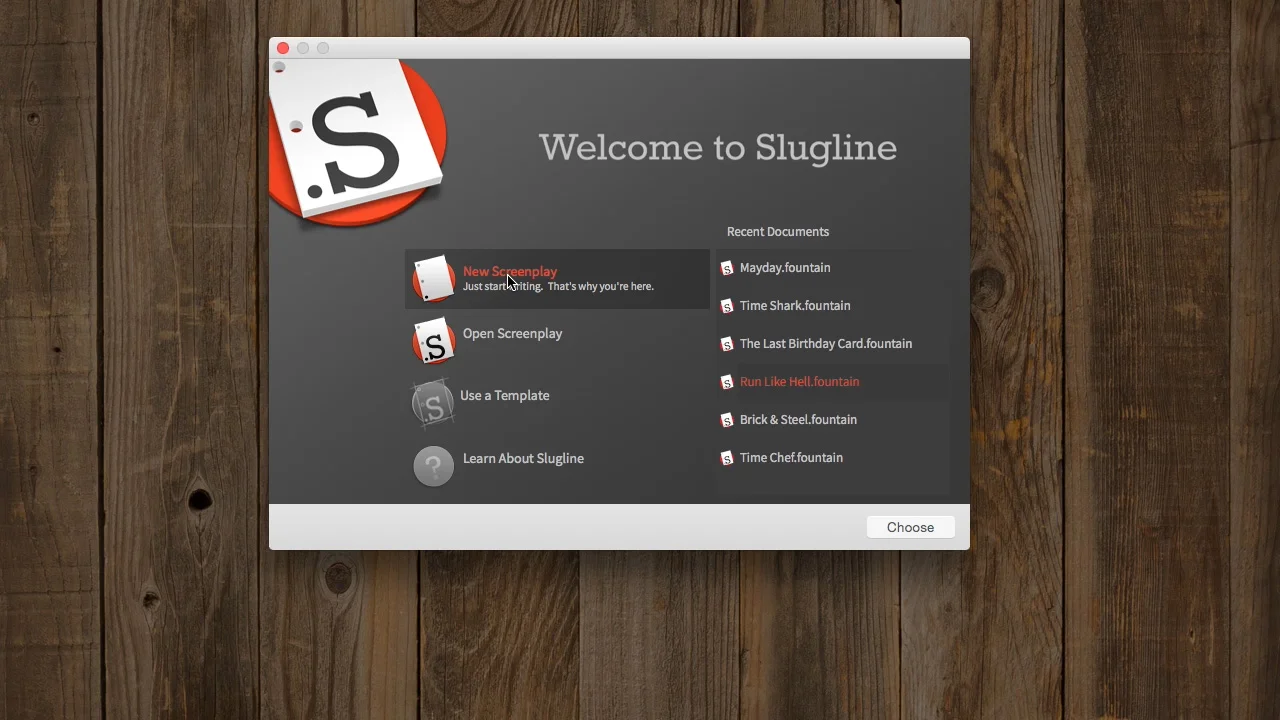The height and width of the screenshot is (720, 1280).
Task: Select Time Chef.fountain from the list
Action: click(x=791, y=457)
